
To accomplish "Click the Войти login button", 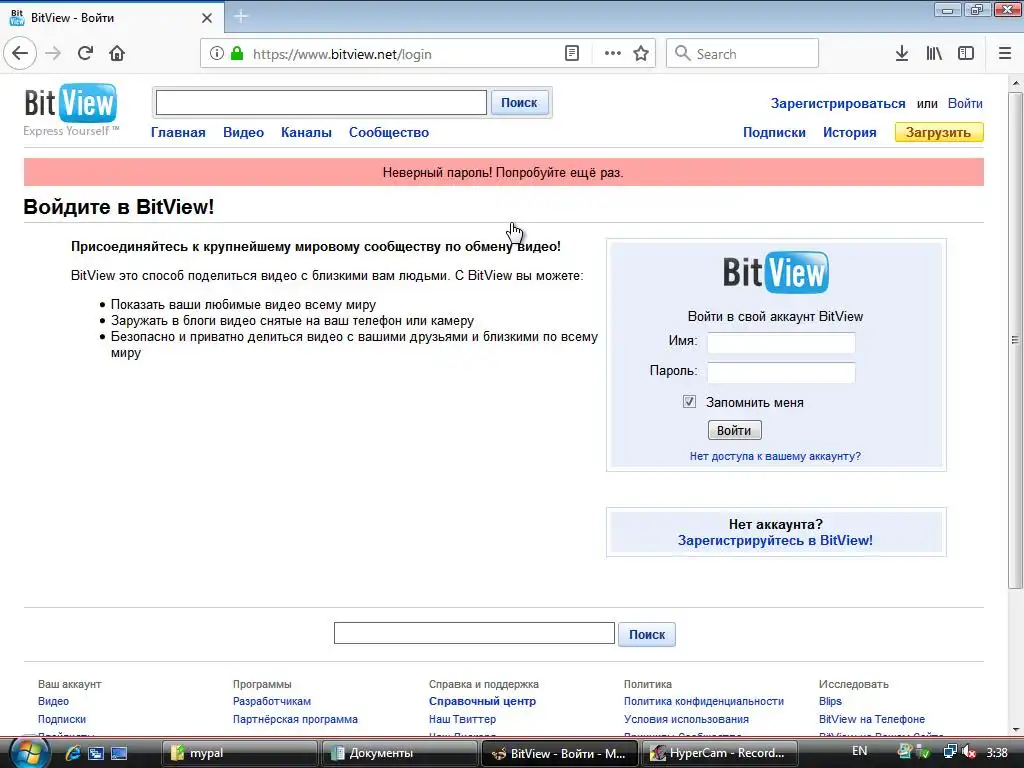I will tap(735, 430).
